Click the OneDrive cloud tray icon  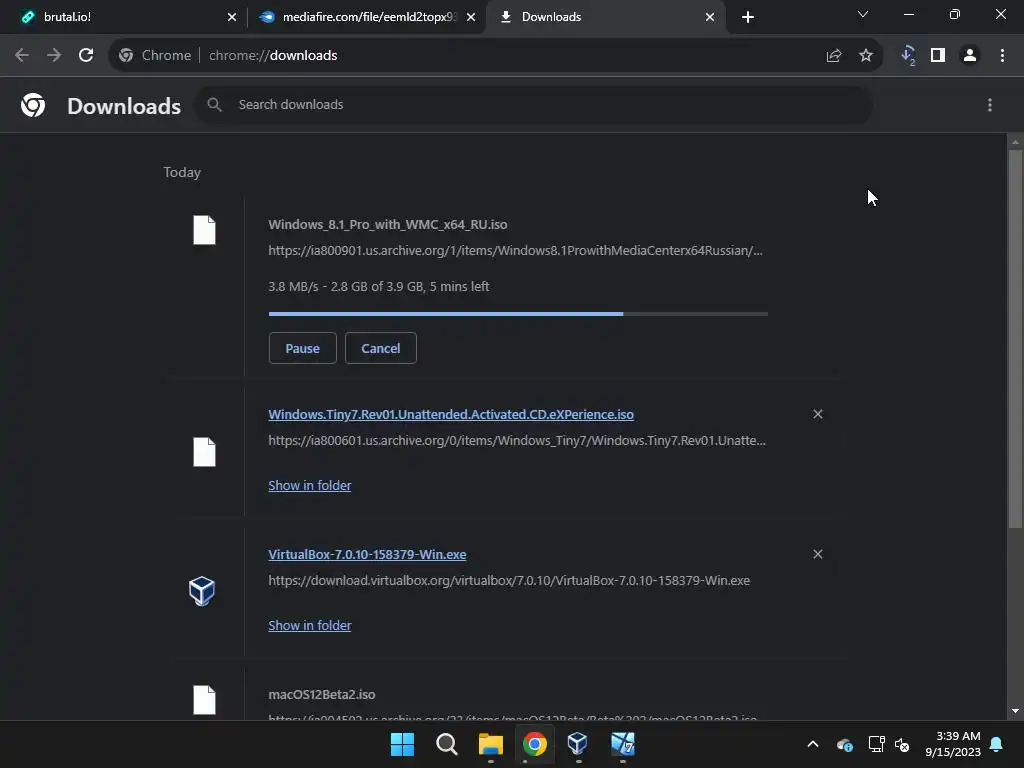pos(844,744)
